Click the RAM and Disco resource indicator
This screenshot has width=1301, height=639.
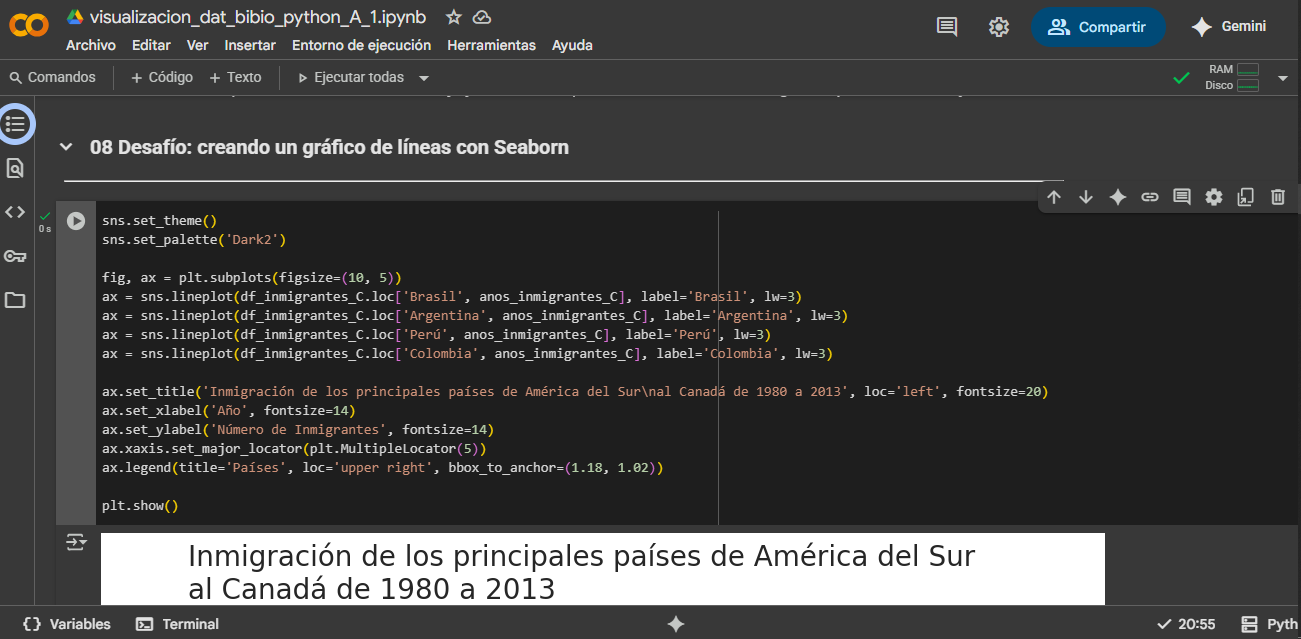click(x=1232, y=77)
